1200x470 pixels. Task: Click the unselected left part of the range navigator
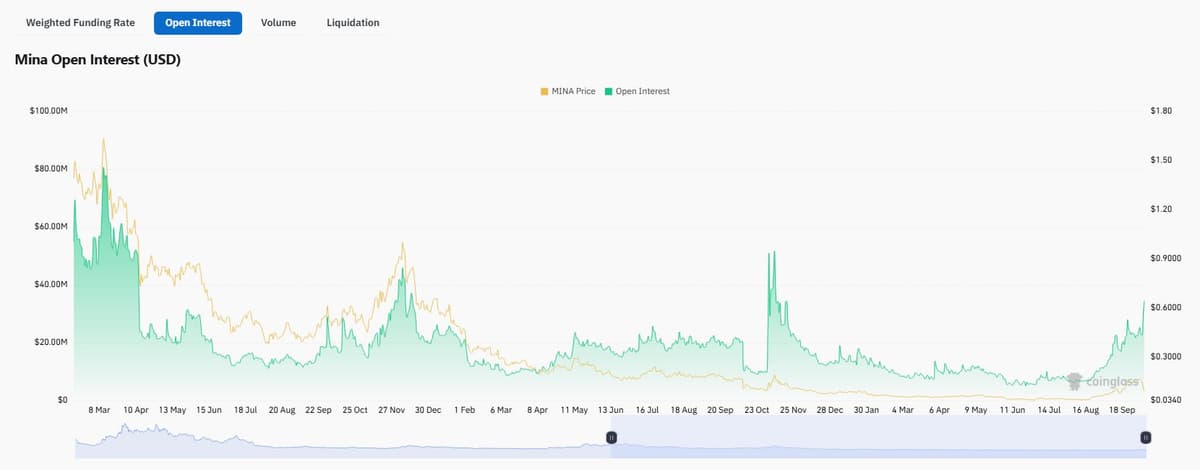coord(343,437)
